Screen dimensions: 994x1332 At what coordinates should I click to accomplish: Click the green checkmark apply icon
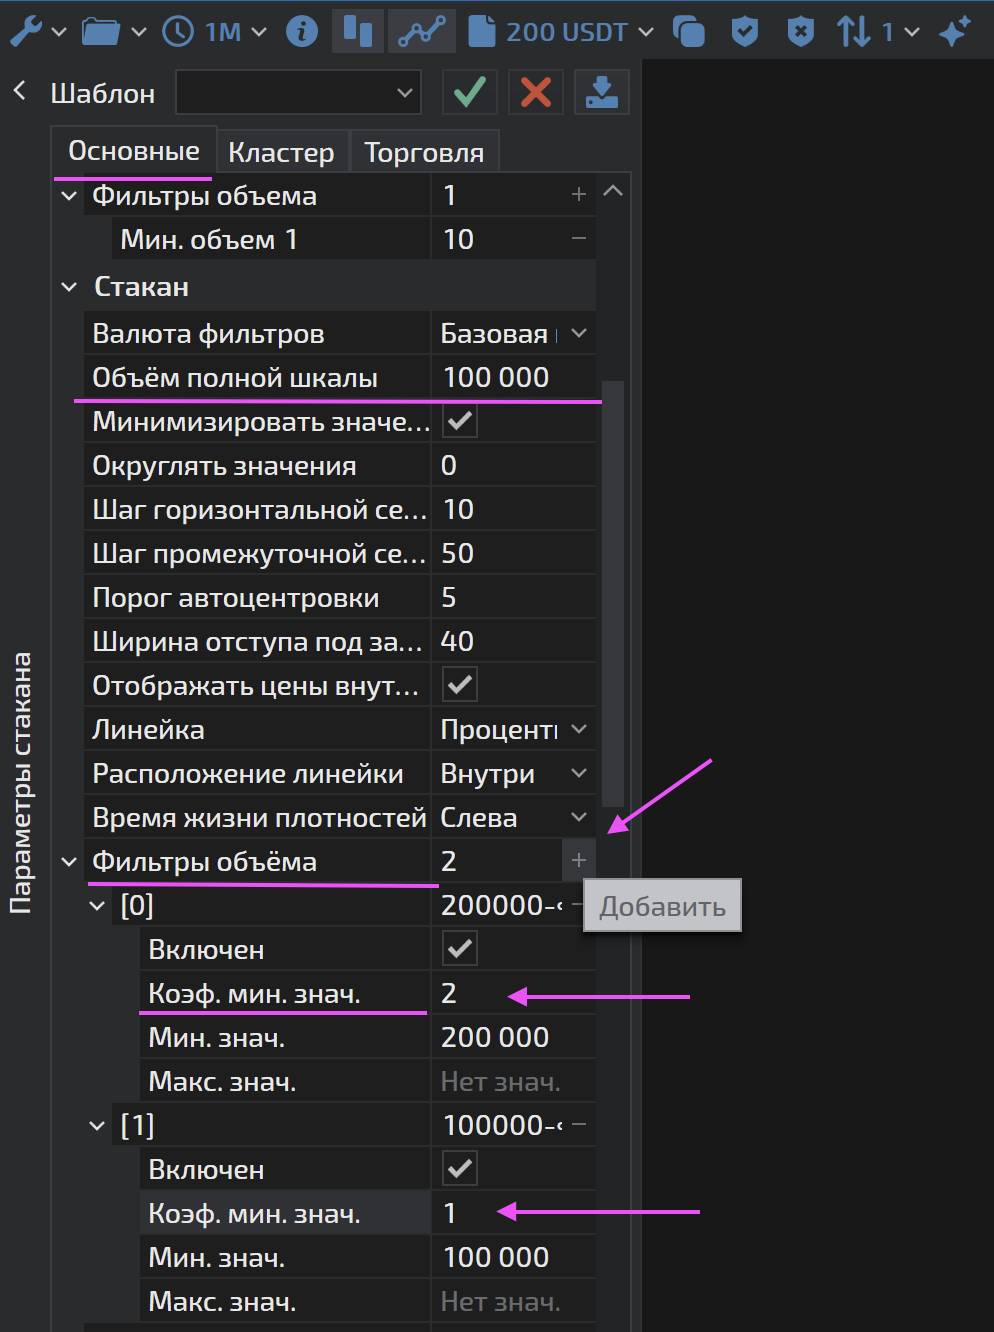[x=469, y=93]
